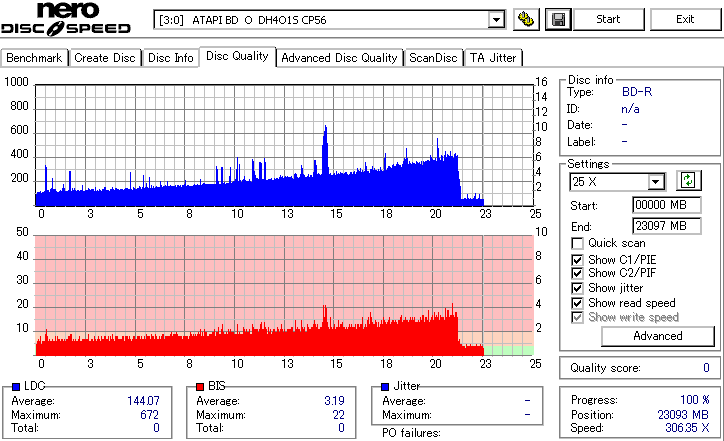Click the BIS Average value 3.19

334,401
